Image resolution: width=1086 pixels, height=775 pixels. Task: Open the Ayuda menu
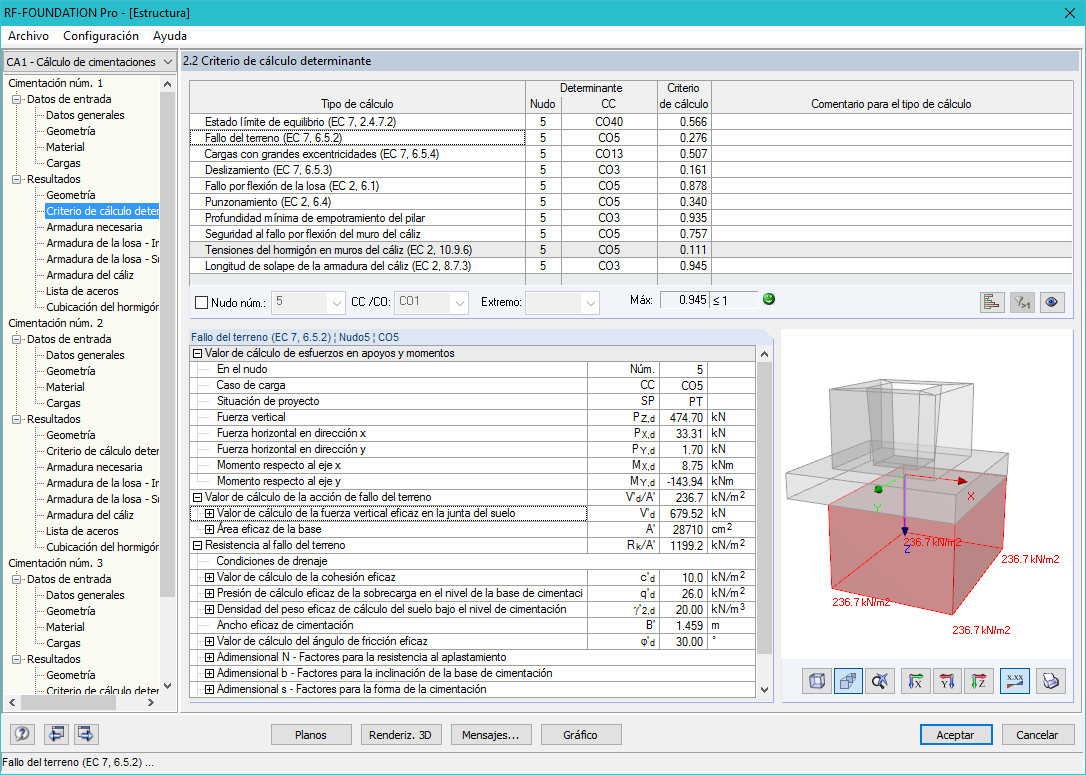170,35
